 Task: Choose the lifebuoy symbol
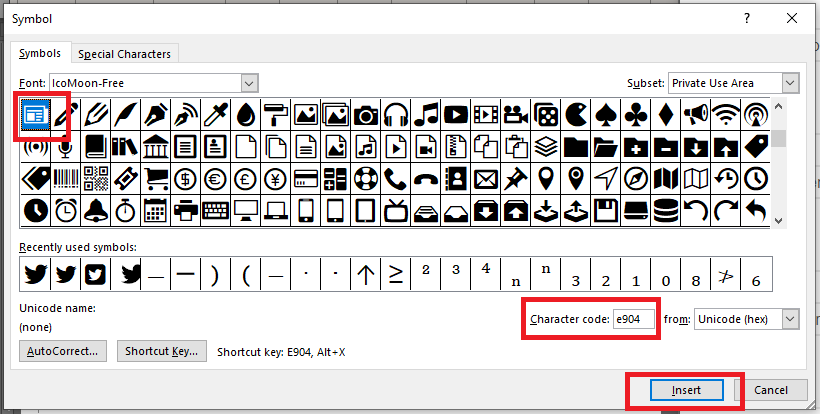pos(366,179)
